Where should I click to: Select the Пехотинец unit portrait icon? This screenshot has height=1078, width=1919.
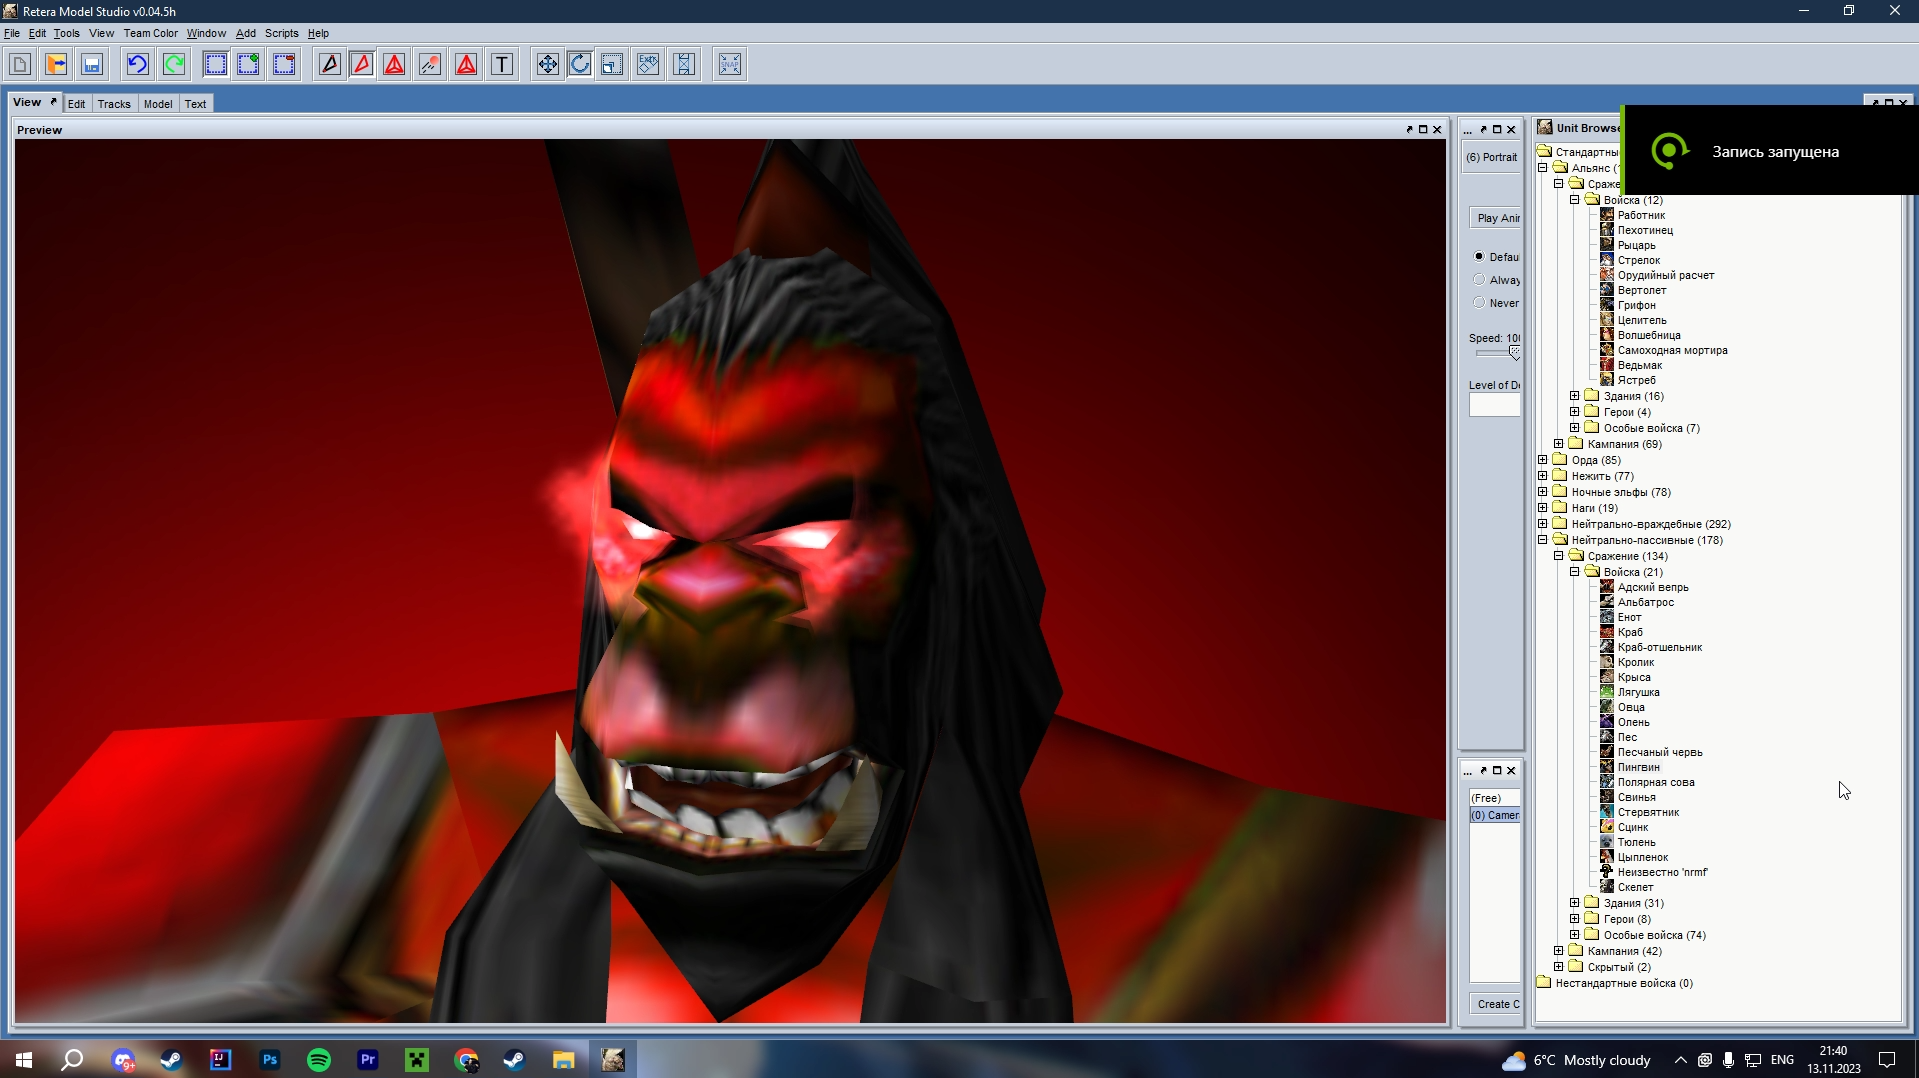click(x=1607, y=230)
